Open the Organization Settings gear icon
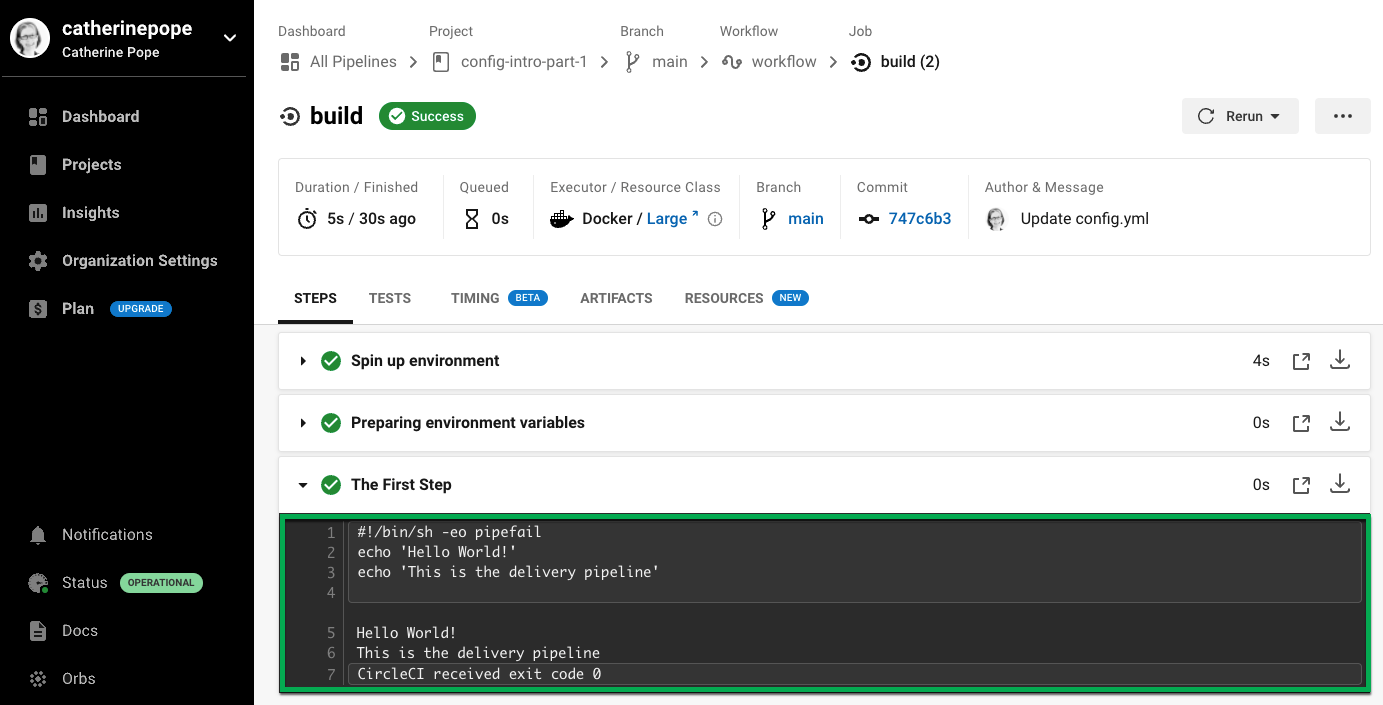1383x705 pixels. (38, 261)
